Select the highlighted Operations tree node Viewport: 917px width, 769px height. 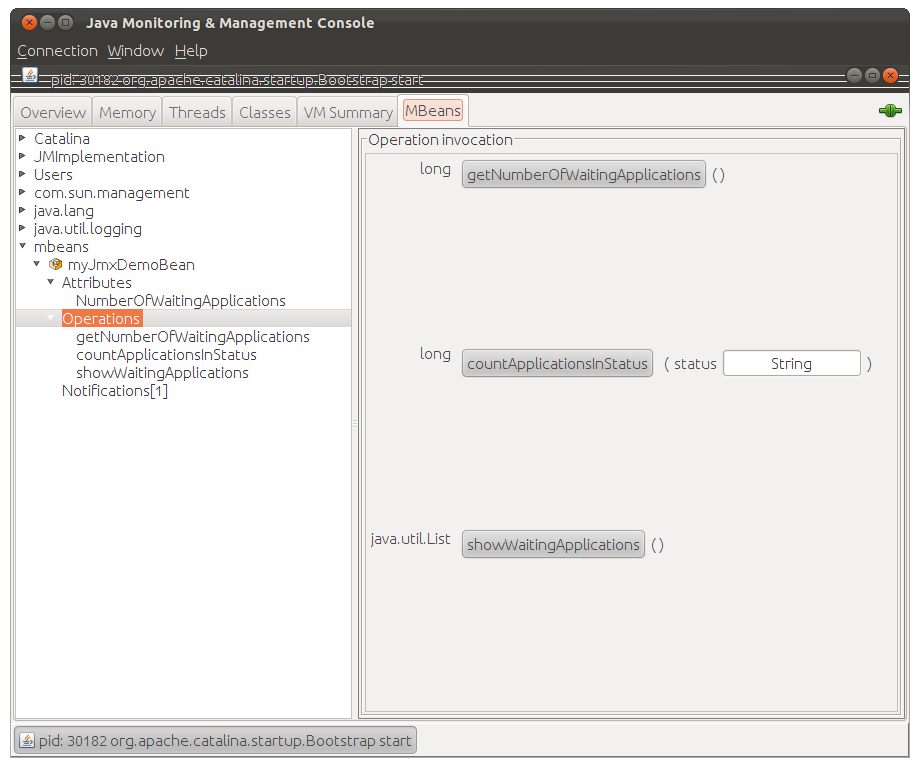click(102, 319)
